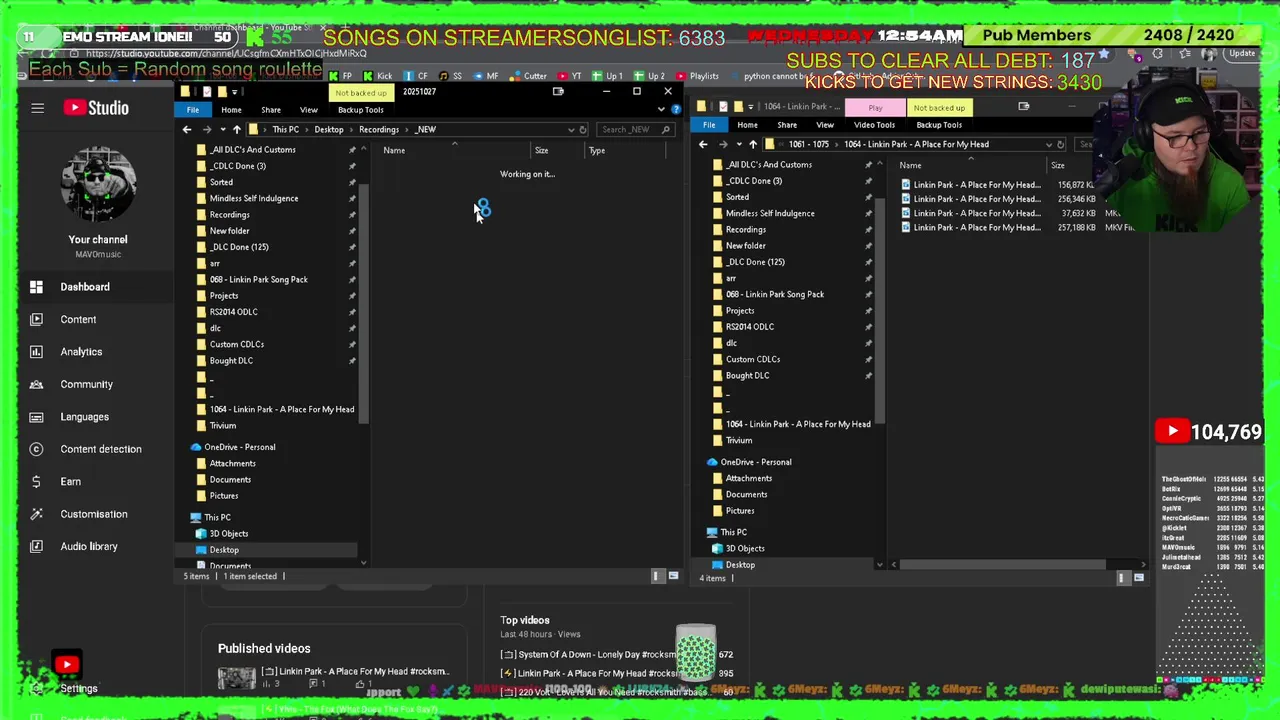The width and height of the screenshot is (1280, 720).
Task: Open Community in the Studio sidebar
Action: click(86, 384)
